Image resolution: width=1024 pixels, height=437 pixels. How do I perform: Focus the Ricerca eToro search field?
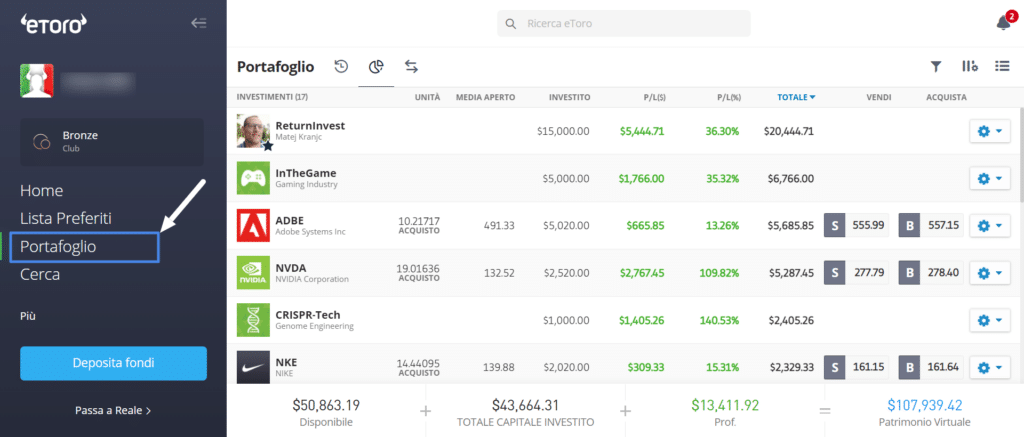click(624, 24)
